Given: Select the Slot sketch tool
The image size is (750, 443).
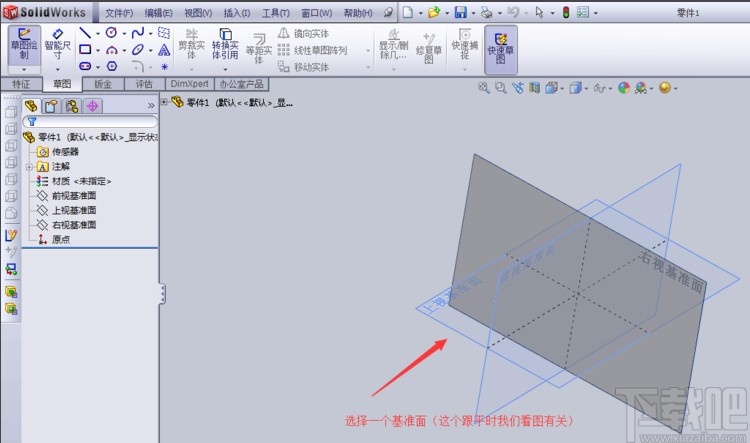Looking at the screenshot, I should click(x=85, y=66).
